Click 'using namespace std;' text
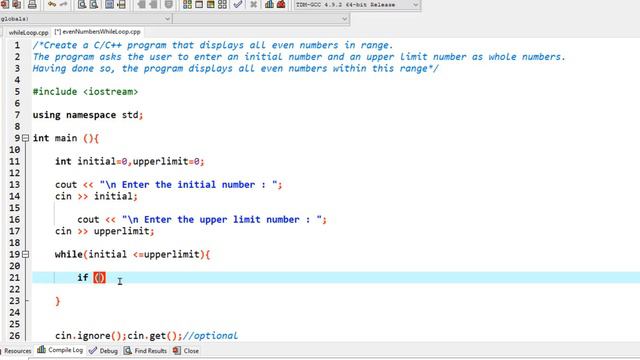The image size is (640, 360). click(88, 115)
